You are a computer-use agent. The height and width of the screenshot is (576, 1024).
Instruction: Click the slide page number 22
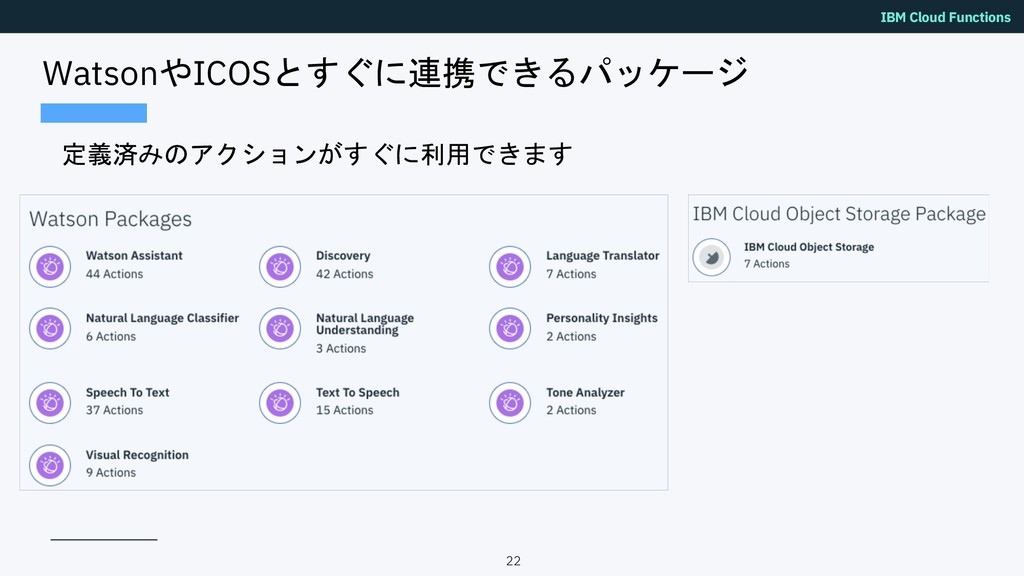(x=513, y=560)
